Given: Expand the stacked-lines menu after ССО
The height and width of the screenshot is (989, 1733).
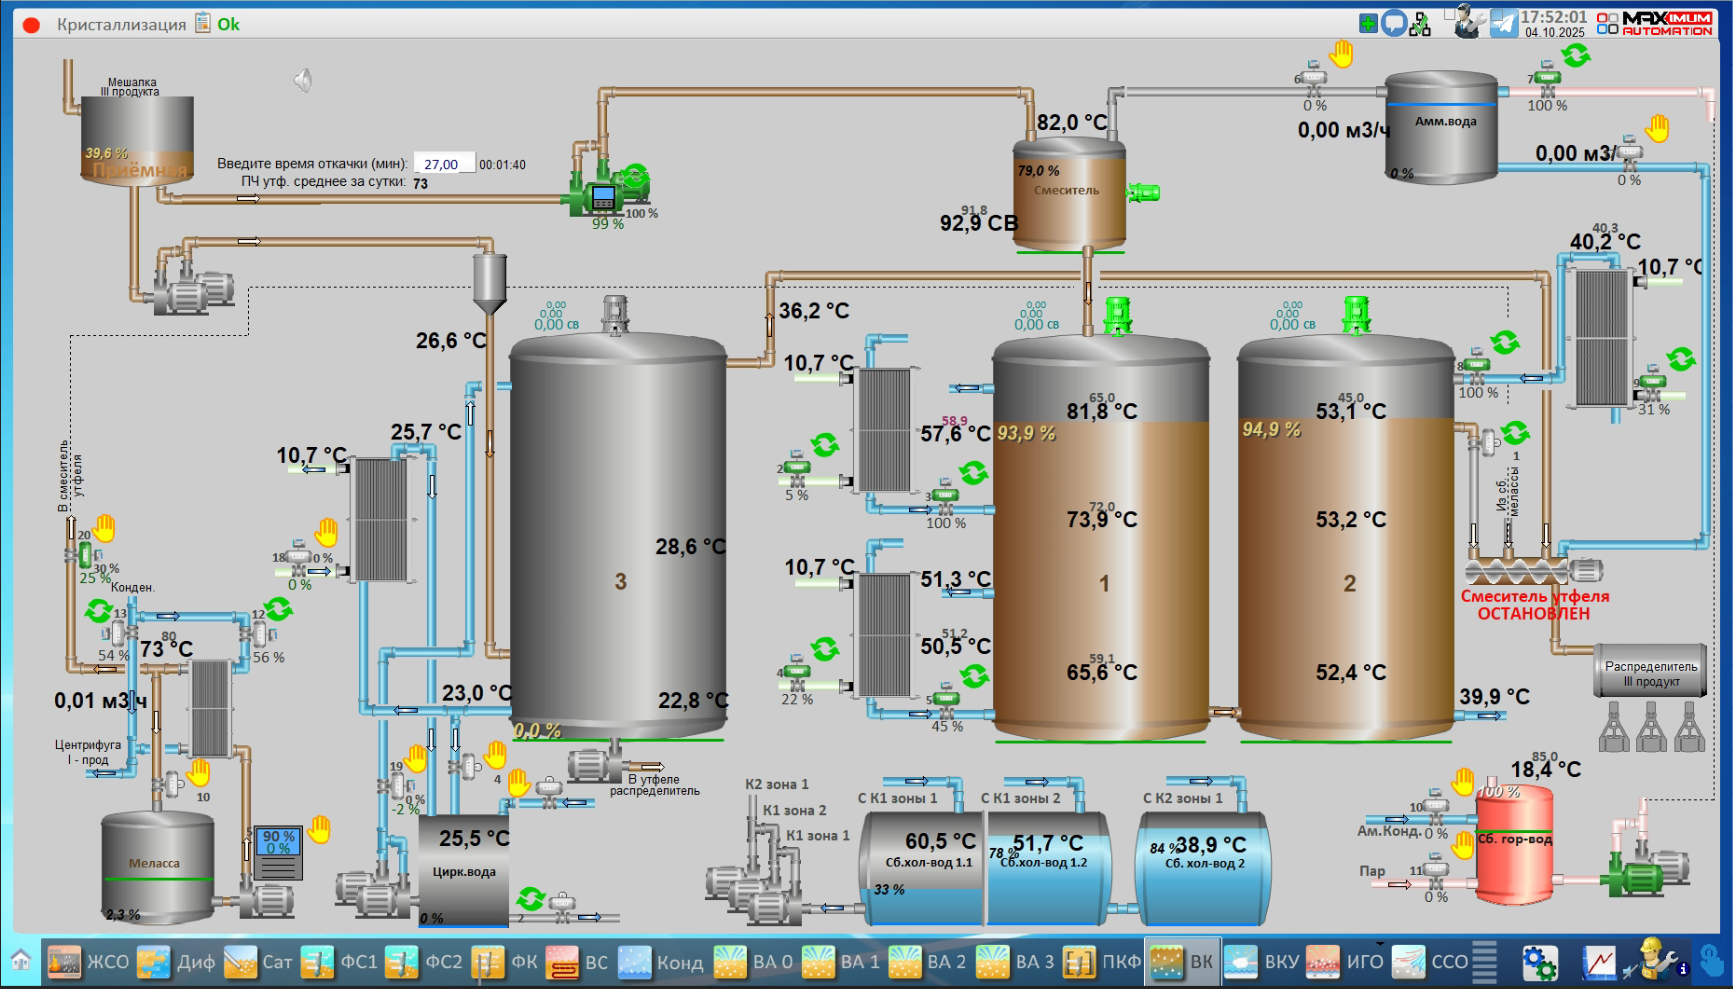Looking at the screenshot, I should tap(1485, 962).
